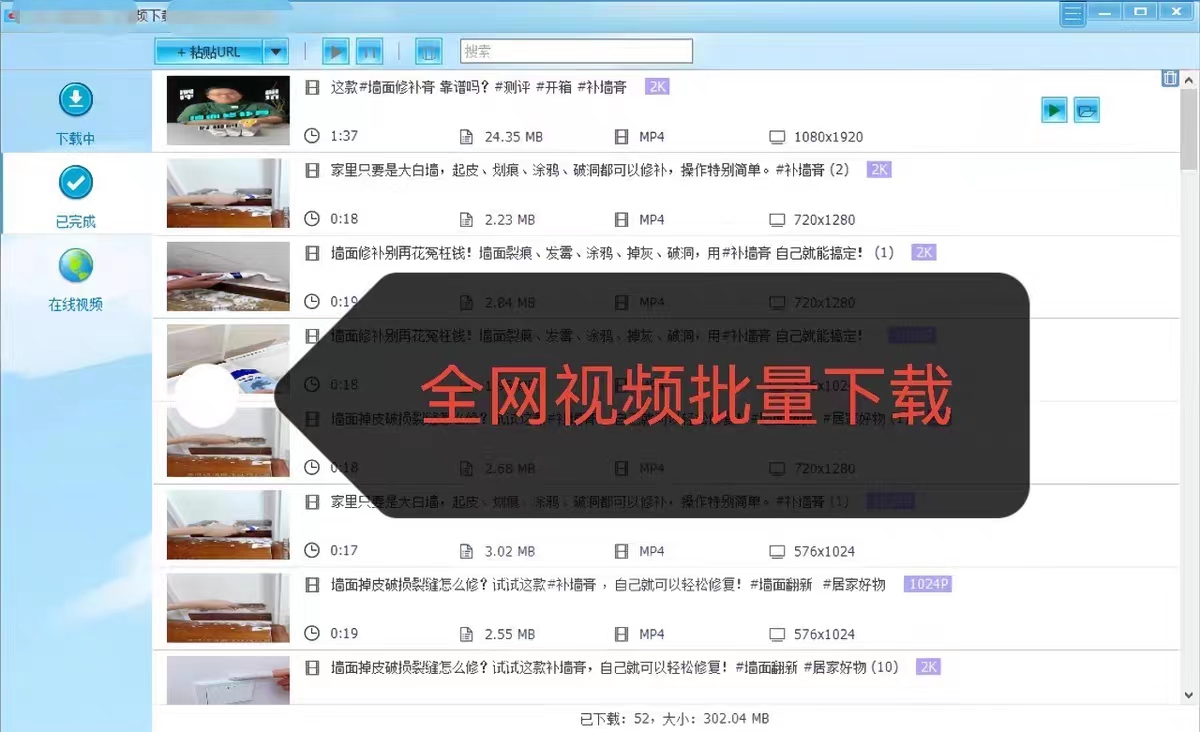Select title 这款#墙面修补膏 靠谱吗
This screenshot has height=732, width=1200.
479,87
